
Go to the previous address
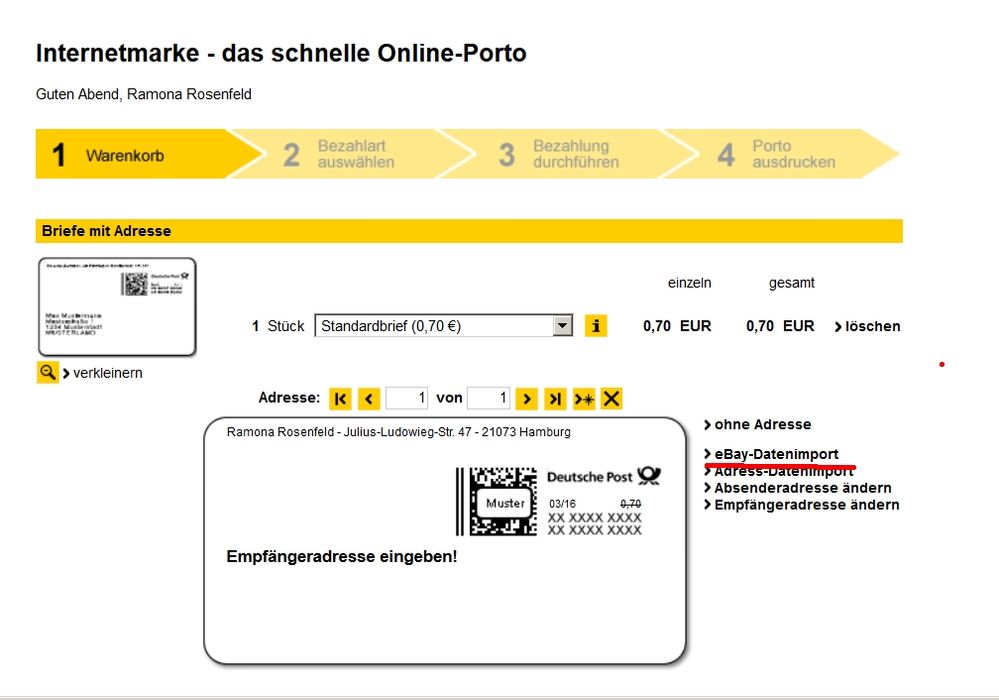369,399
